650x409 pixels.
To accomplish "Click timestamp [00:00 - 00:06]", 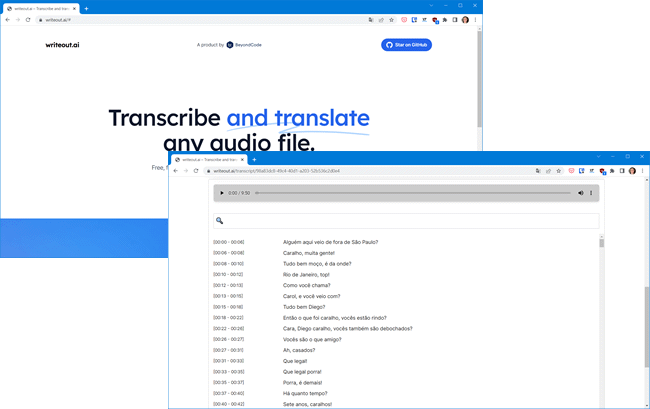I will 229,242.
